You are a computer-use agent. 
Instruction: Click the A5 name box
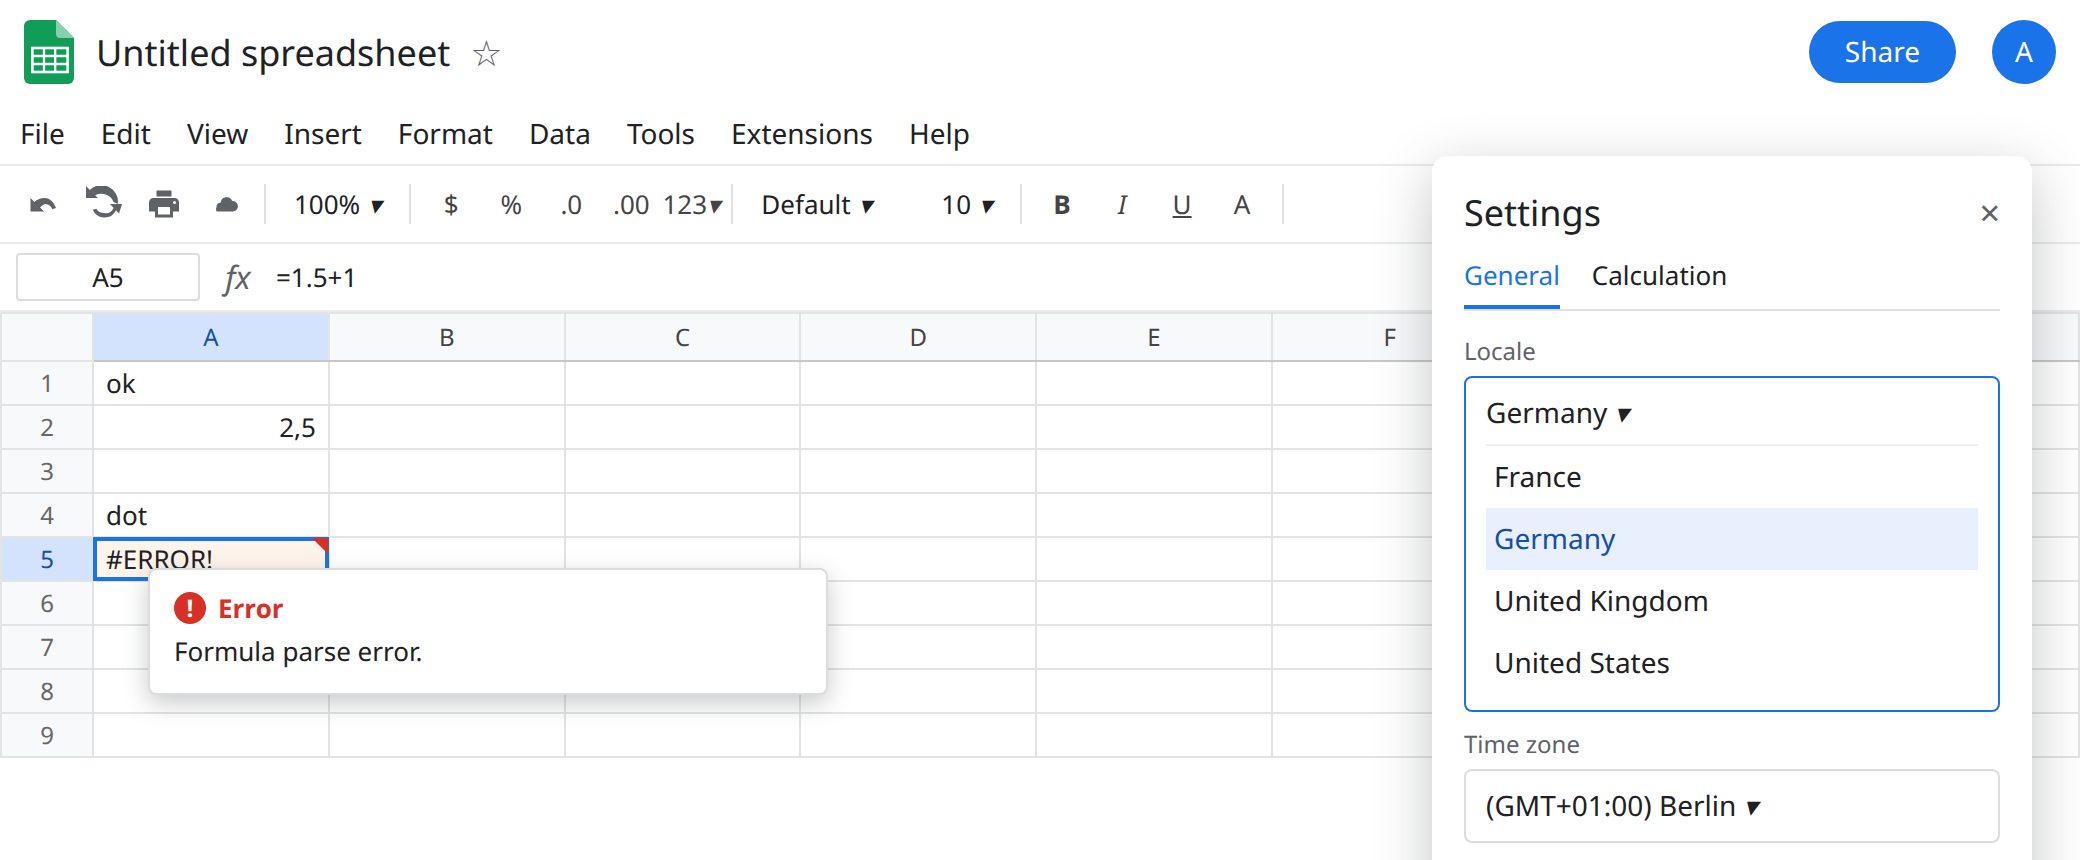click(x=108, y=277)
